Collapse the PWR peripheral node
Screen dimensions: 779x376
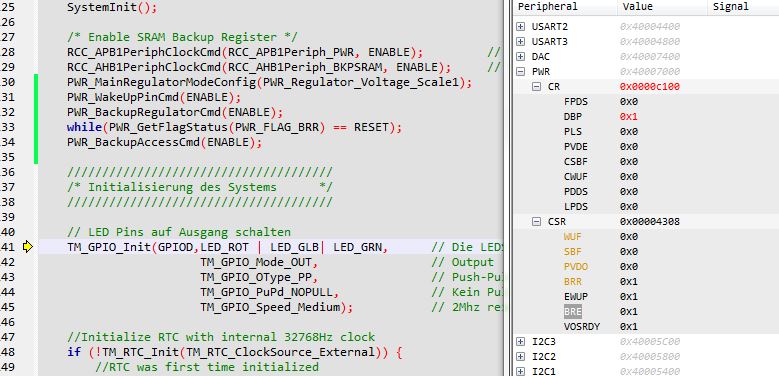[520, 72]
